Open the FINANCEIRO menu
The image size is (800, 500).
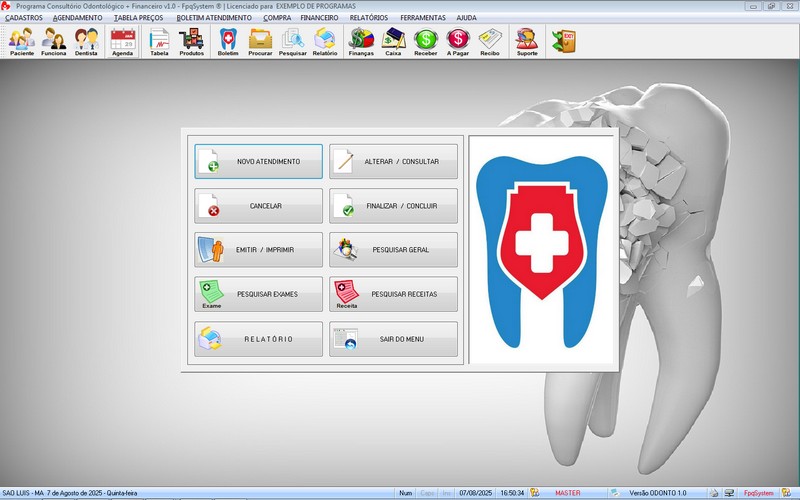click(319, 18)
